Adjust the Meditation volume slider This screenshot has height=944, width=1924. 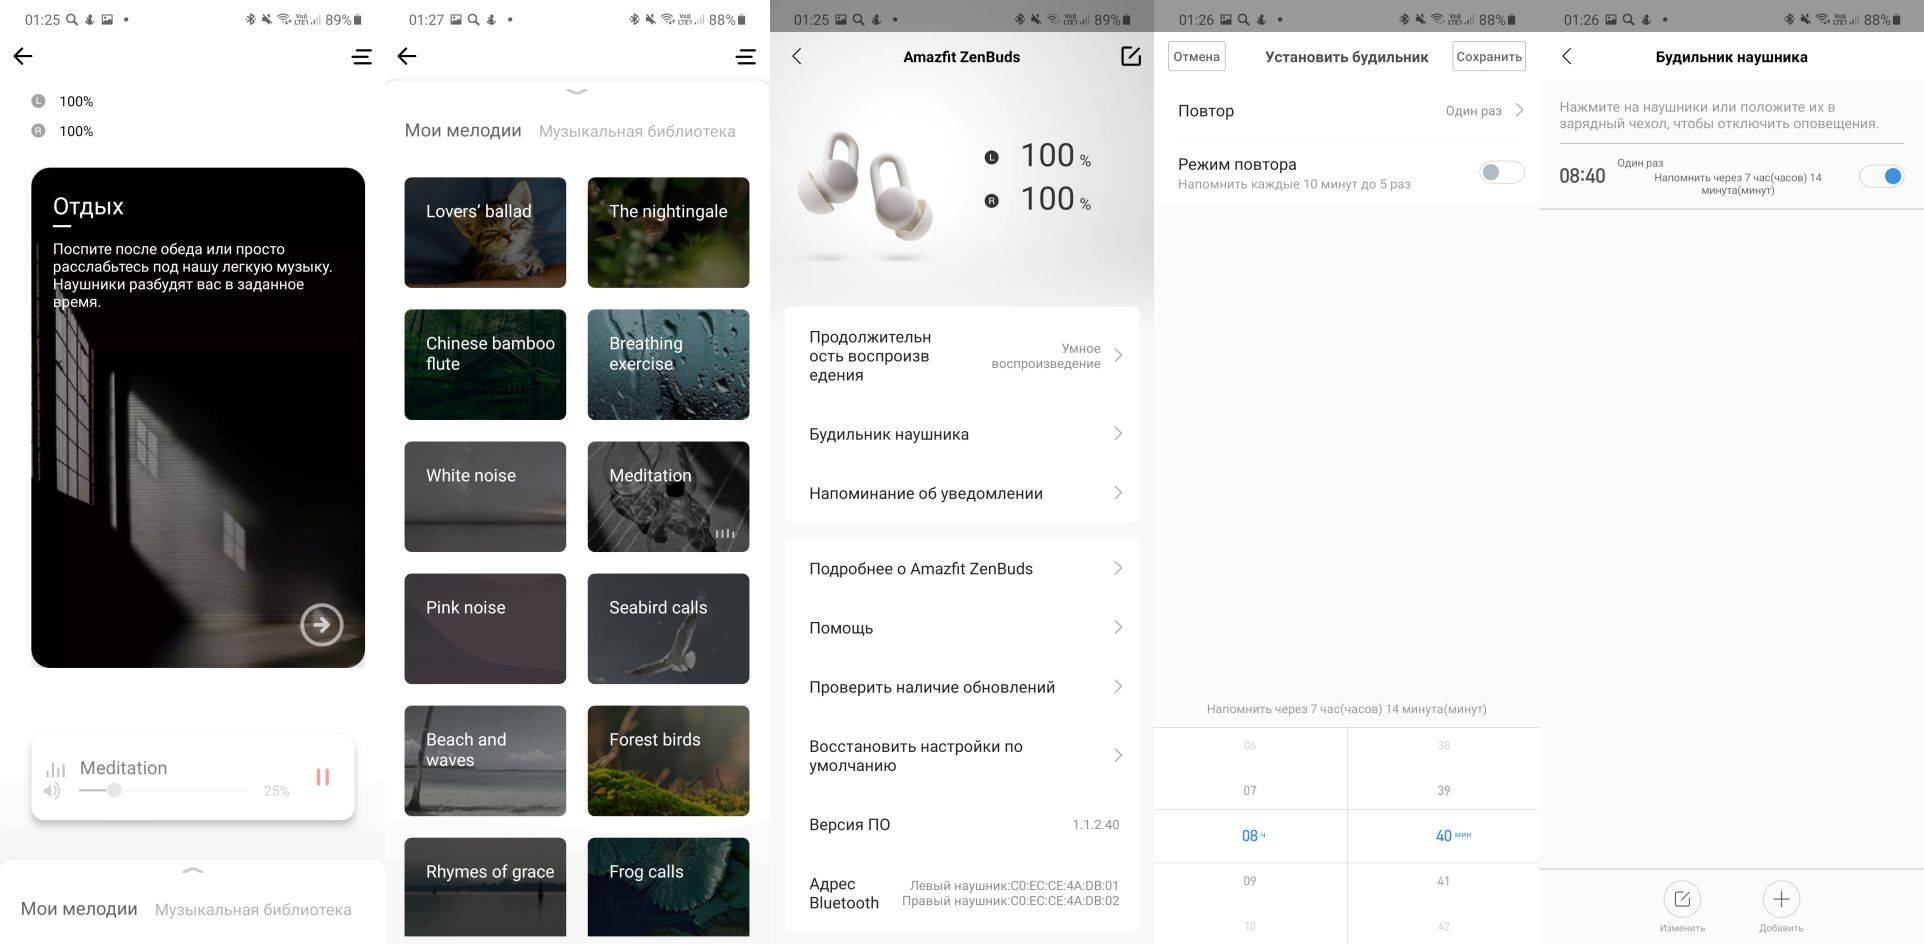click(x=115, y=790)
